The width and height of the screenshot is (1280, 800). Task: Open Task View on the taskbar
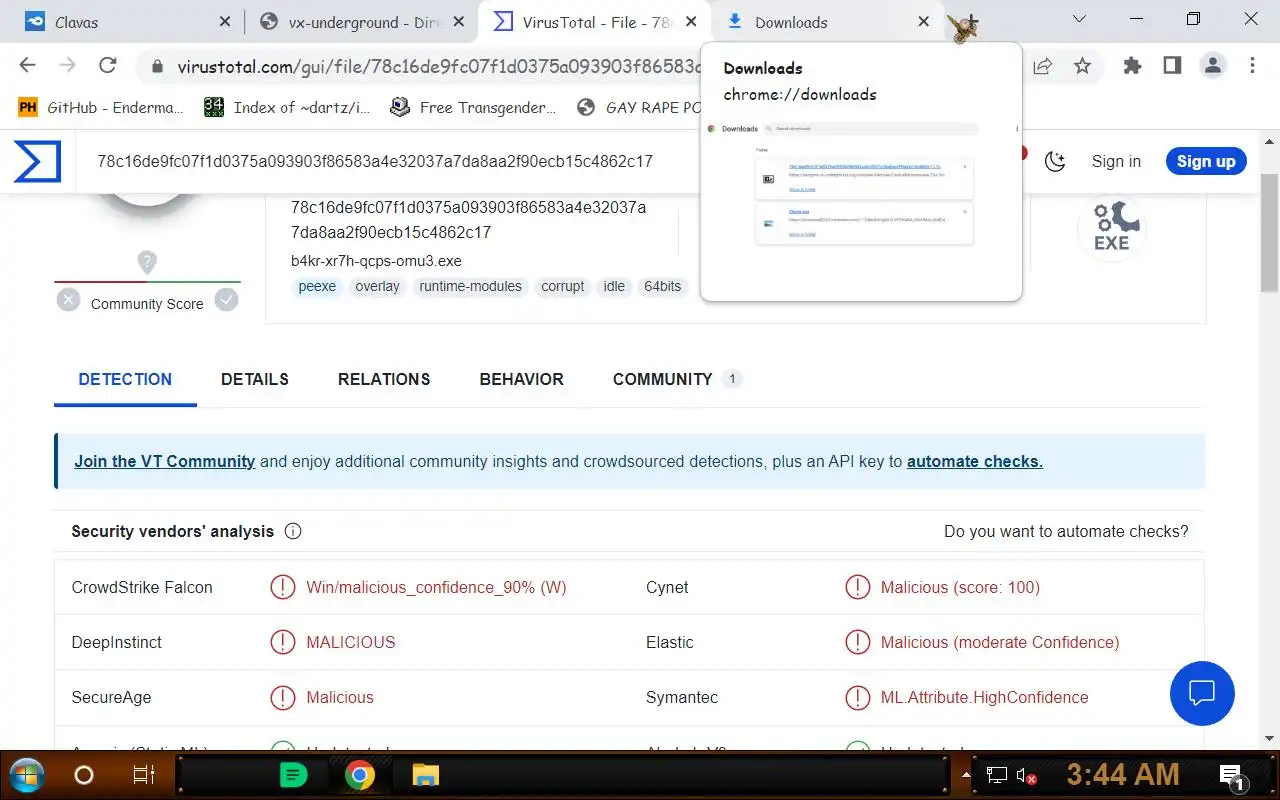point(143,775)
